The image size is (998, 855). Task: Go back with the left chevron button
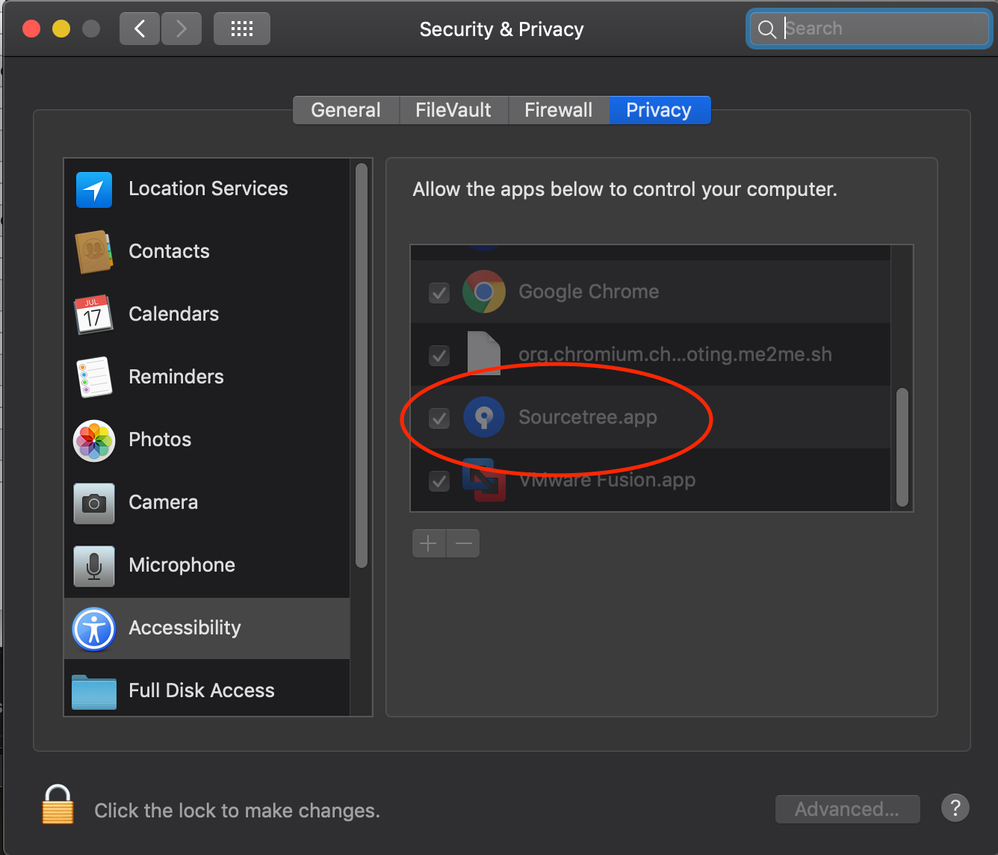[139, 29]
